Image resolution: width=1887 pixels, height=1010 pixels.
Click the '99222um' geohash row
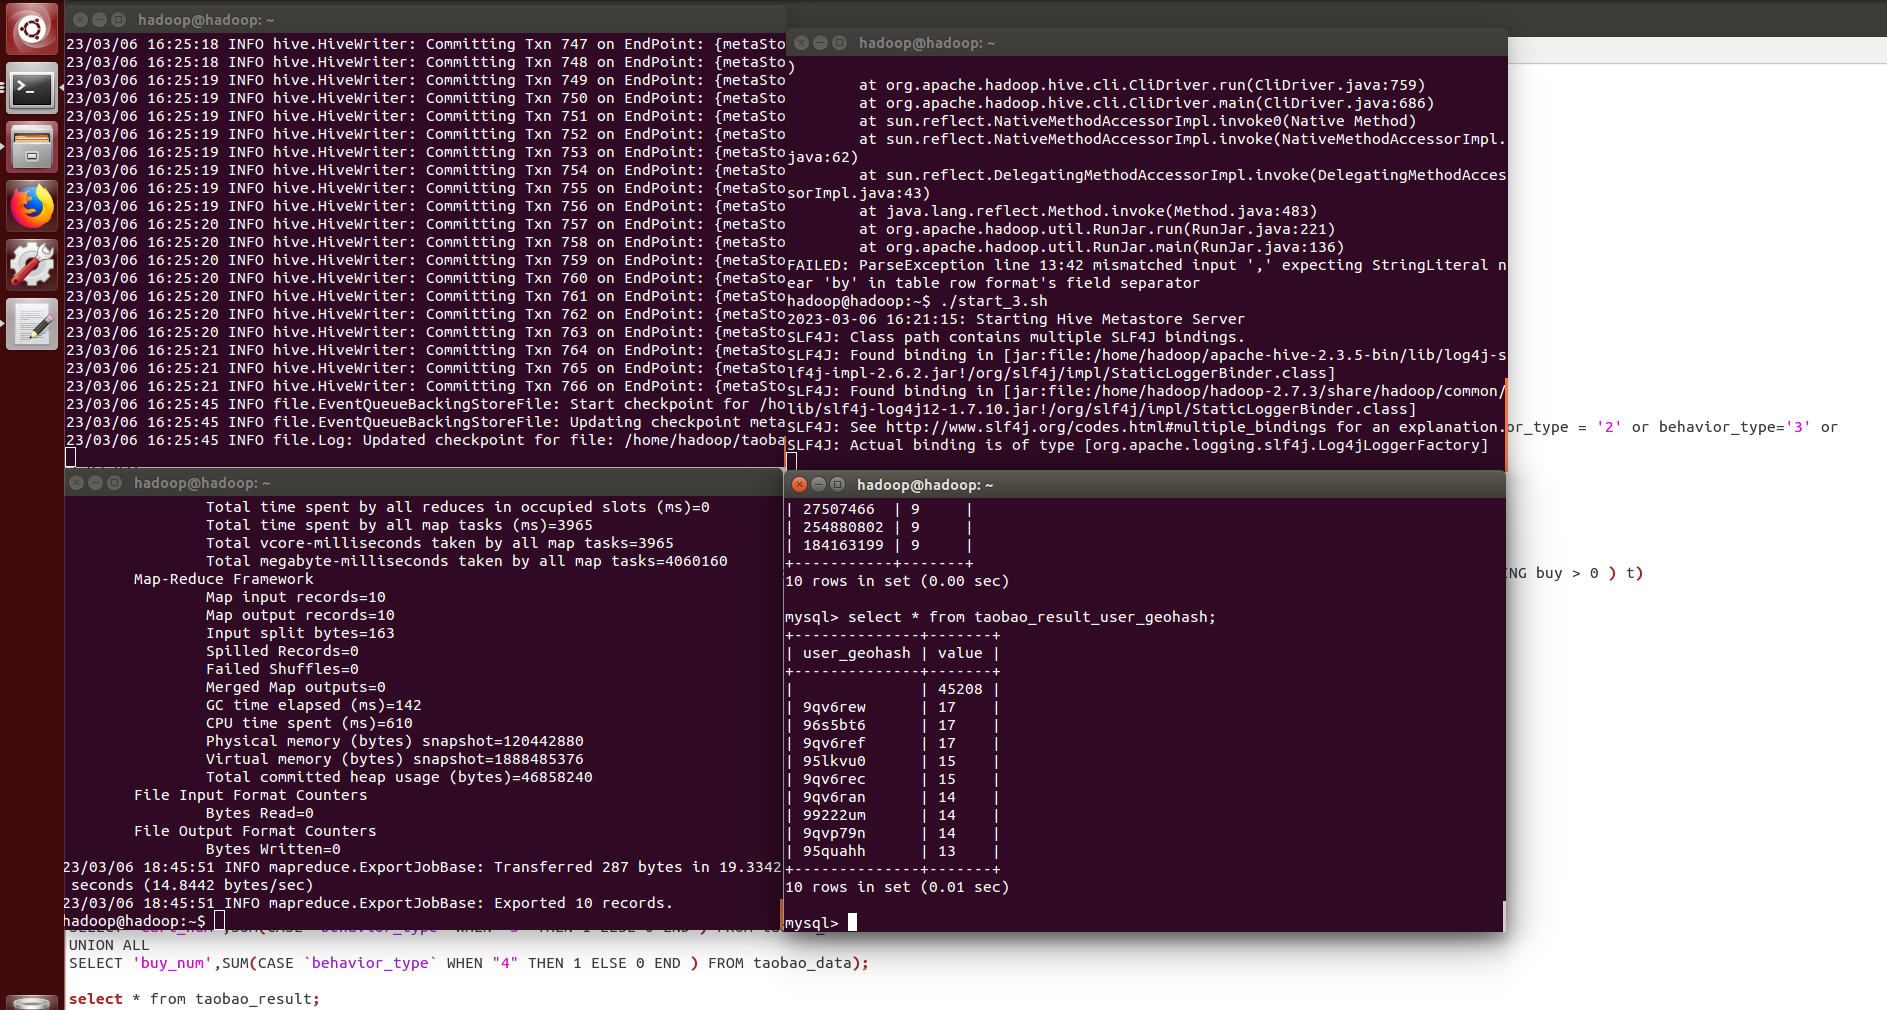click(892, 815)
